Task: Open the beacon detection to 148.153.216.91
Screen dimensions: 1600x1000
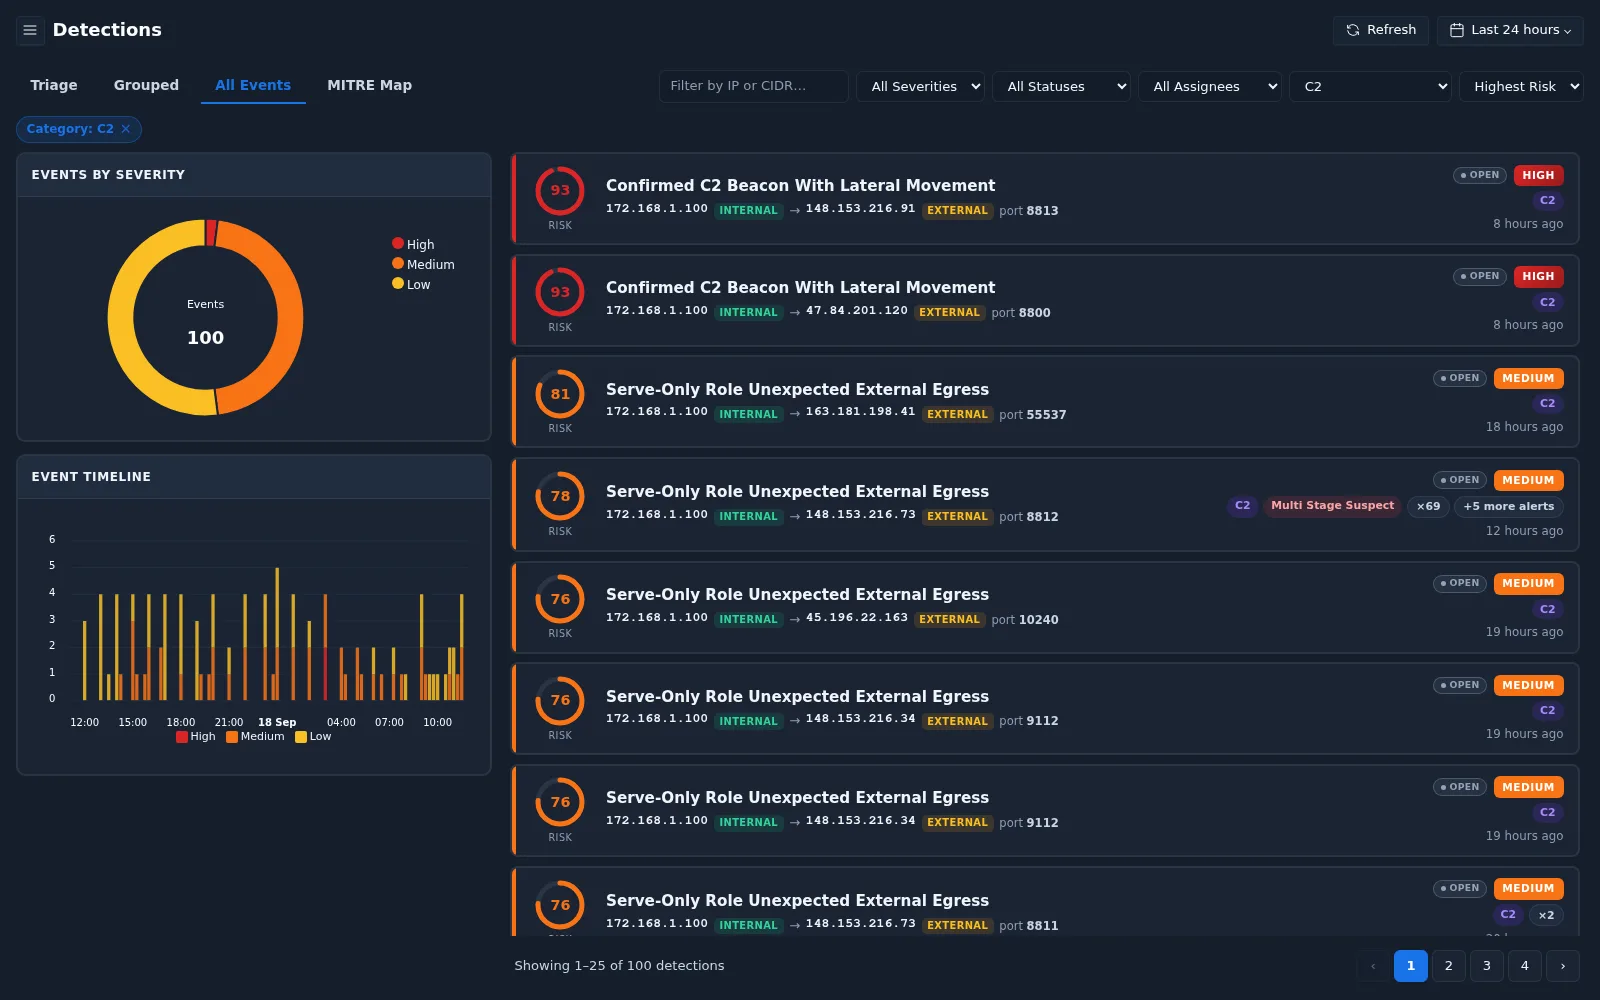Action: coord(1045,199)
